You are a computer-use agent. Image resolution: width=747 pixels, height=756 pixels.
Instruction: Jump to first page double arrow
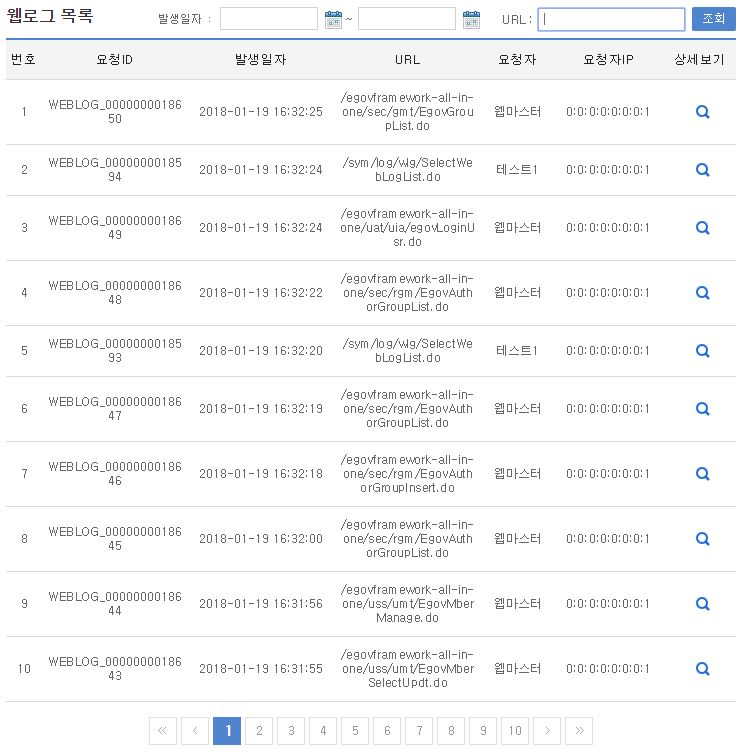pyautogui.click(x=163, y=731)
